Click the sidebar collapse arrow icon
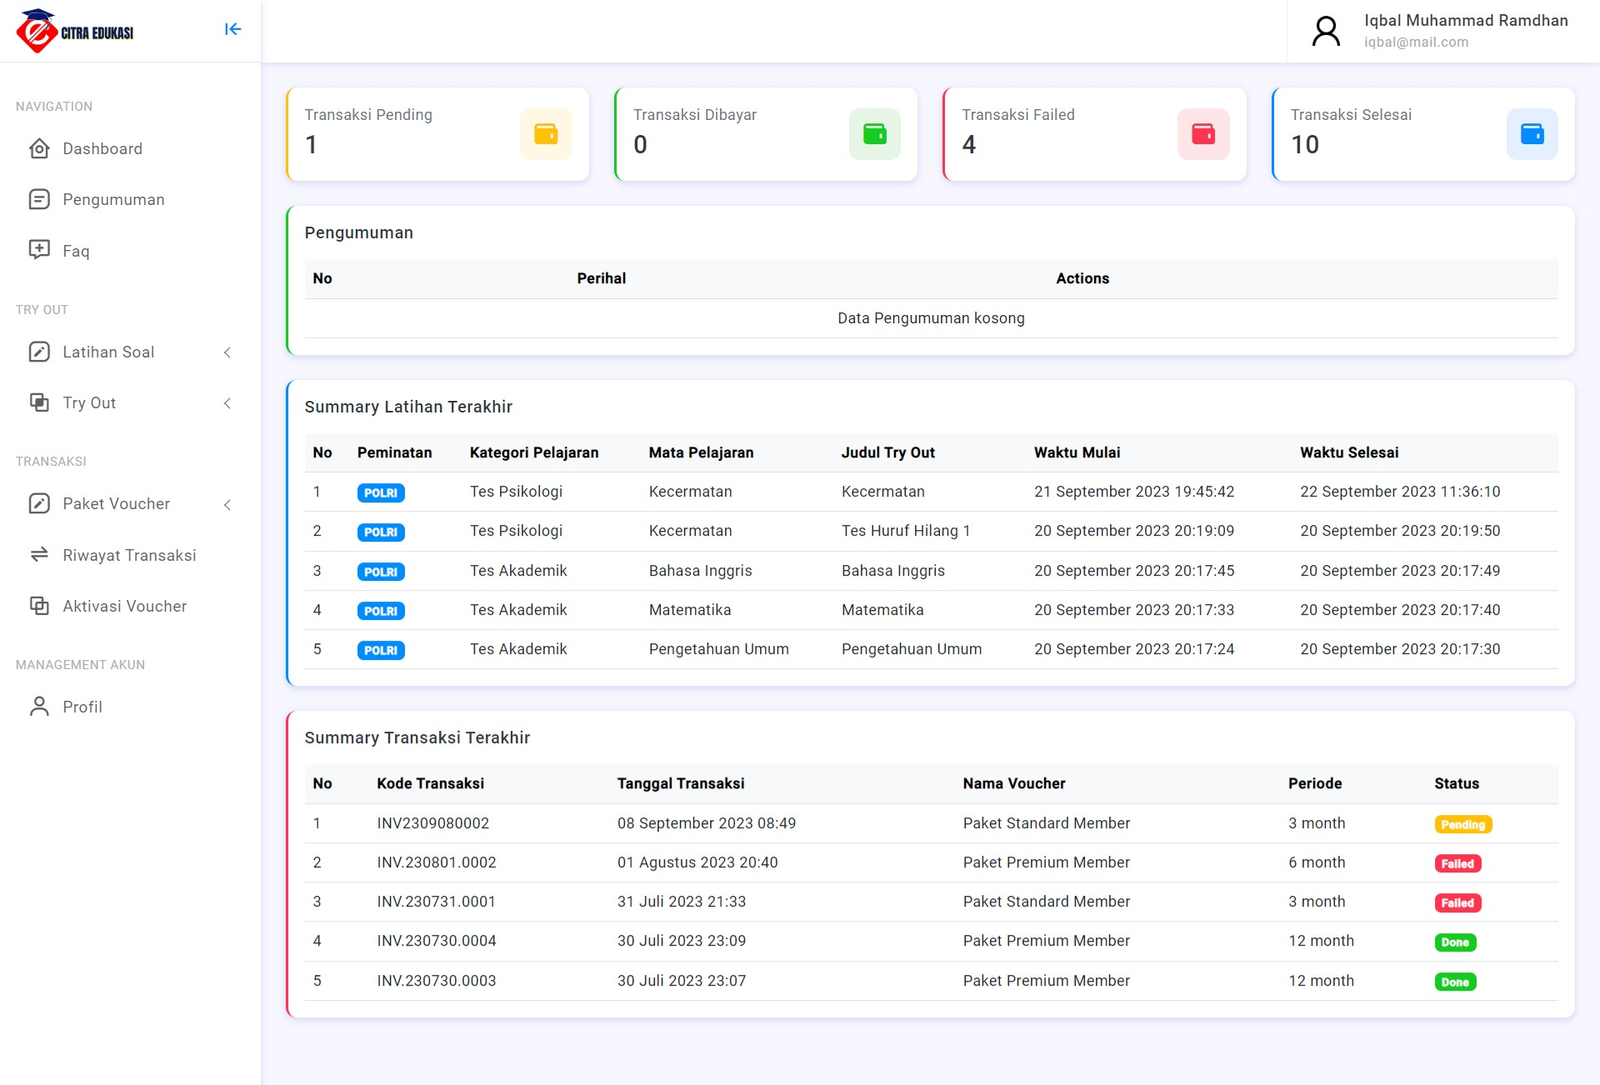 coord(232,30)
